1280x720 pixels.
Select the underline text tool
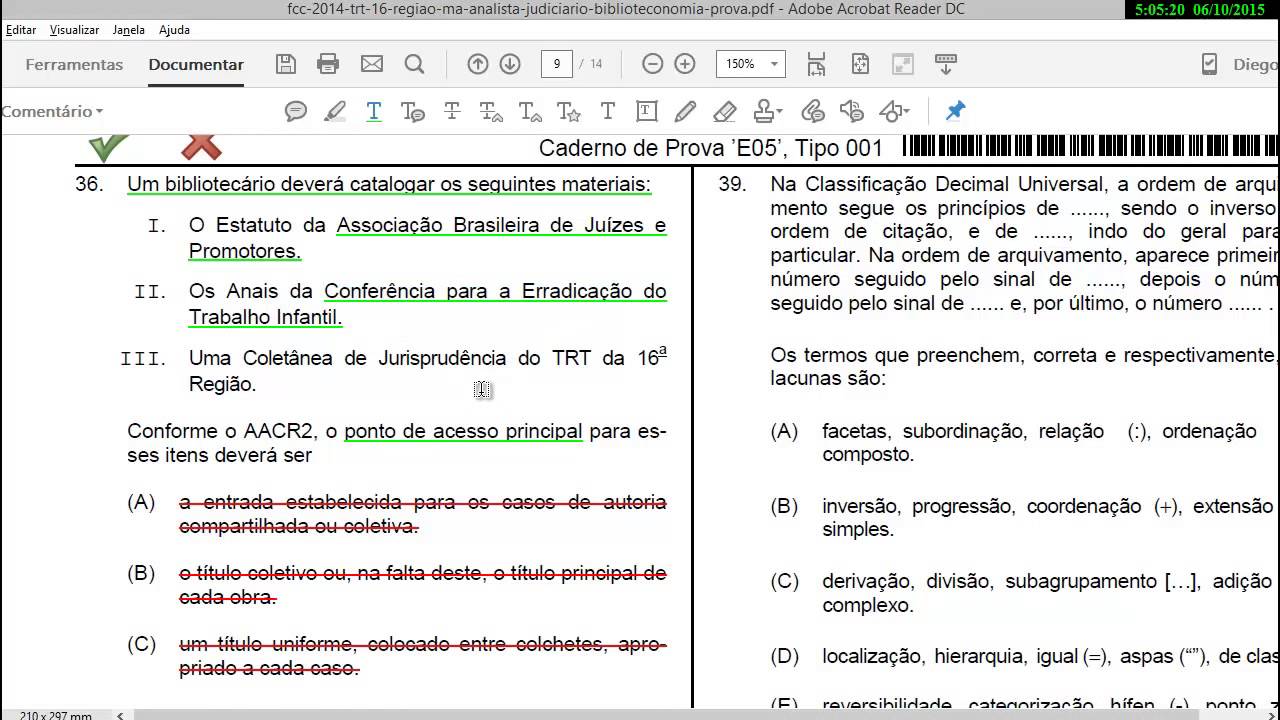pyautogui.click(x=374, y=111)
